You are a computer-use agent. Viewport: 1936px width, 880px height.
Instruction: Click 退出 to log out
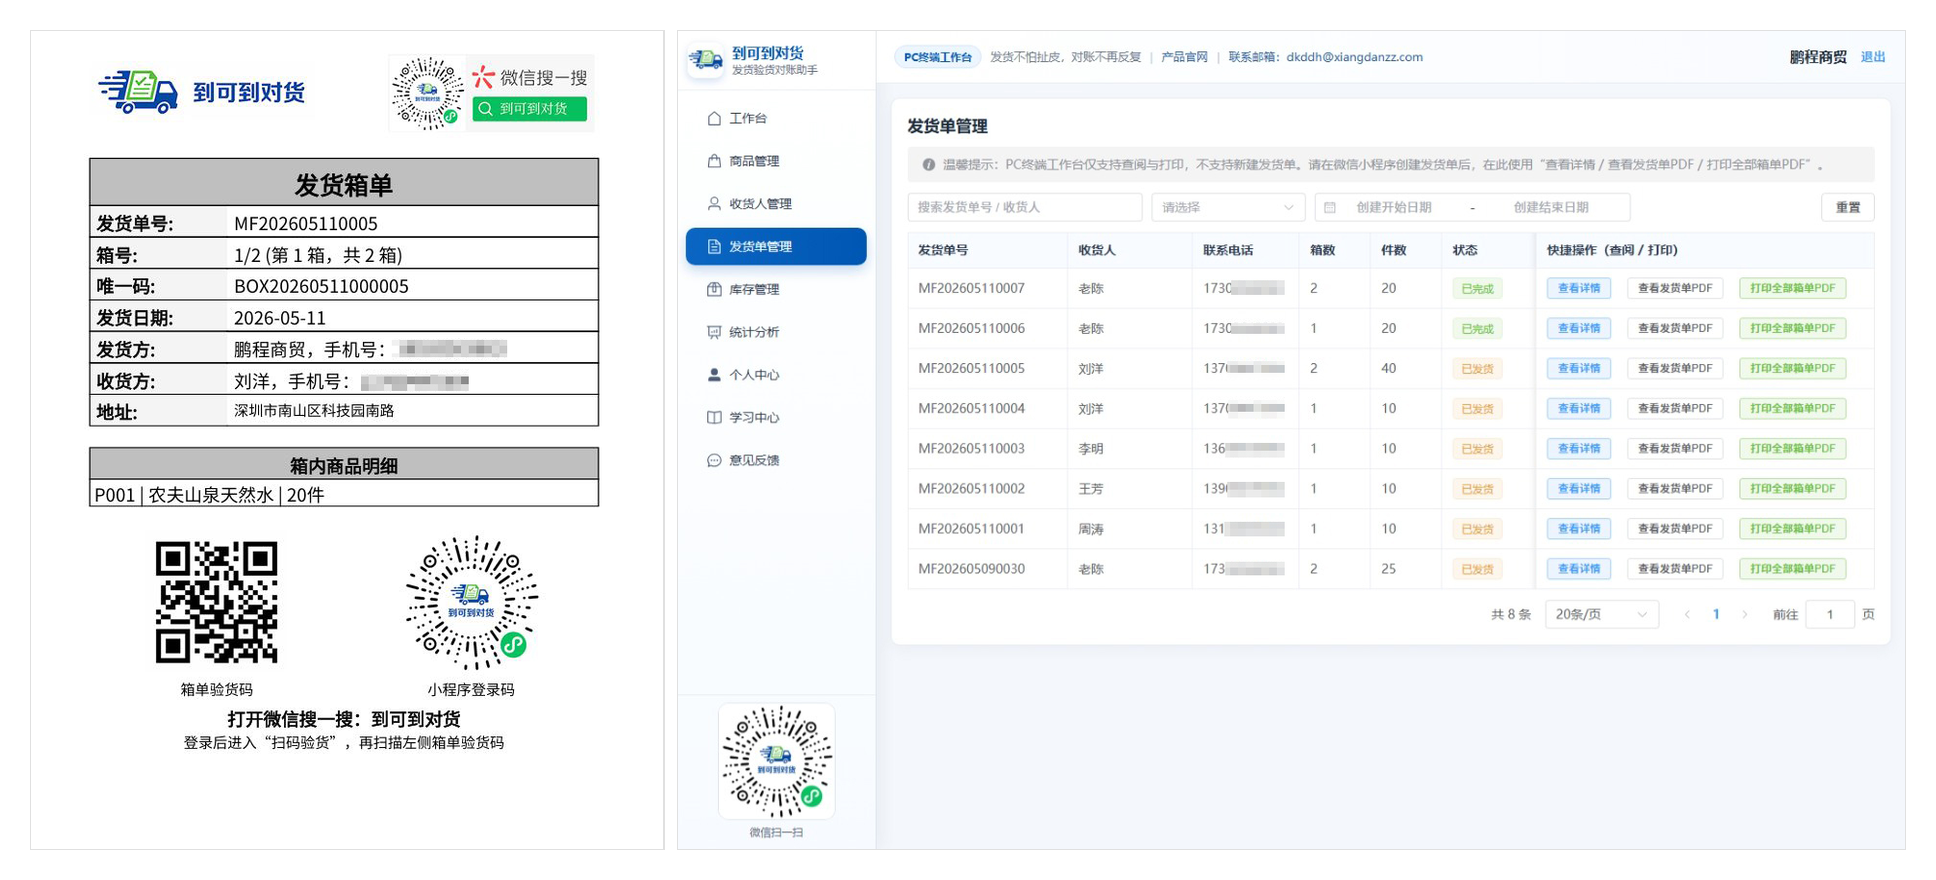(x=1873, y=58)
